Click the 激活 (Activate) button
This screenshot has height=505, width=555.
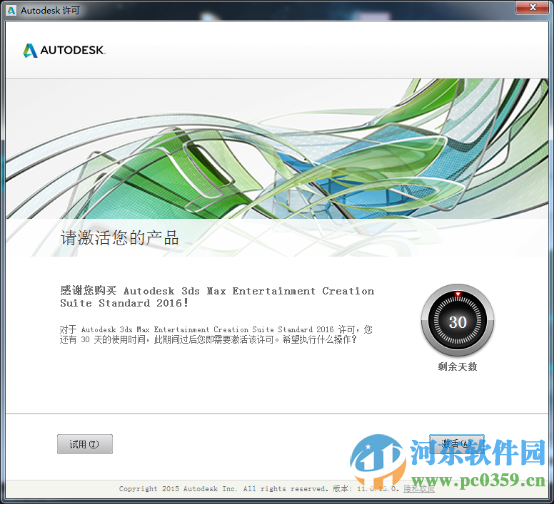(x=457, y=444)
